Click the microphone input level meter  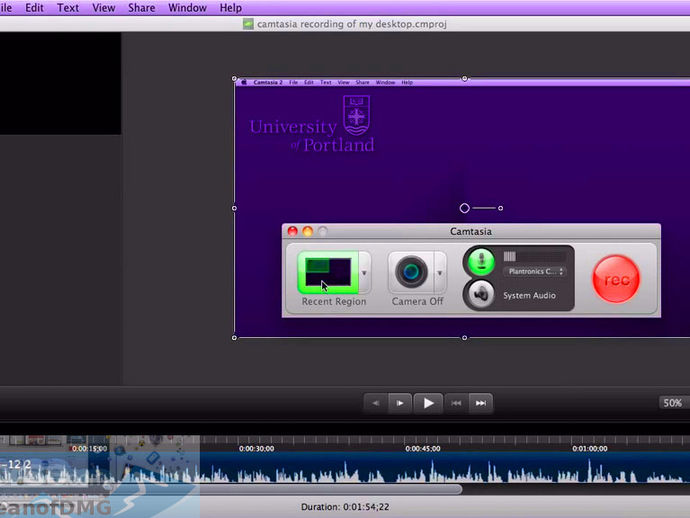534,257
